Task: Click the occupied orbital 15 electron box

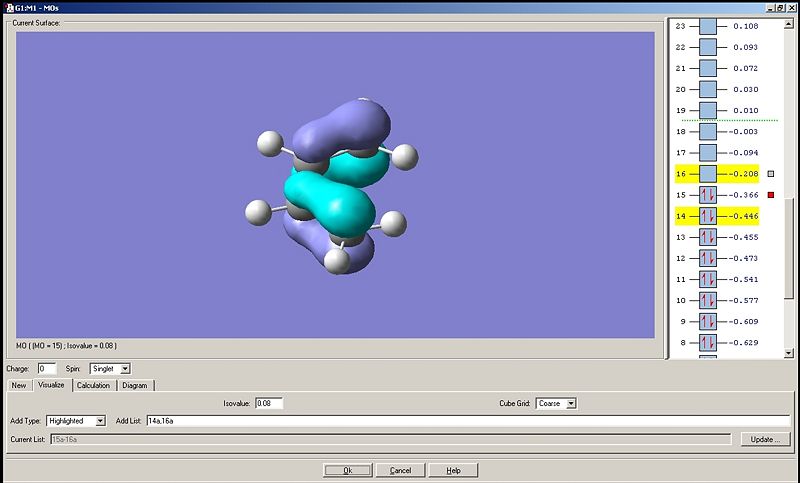Action: [708, 195]
